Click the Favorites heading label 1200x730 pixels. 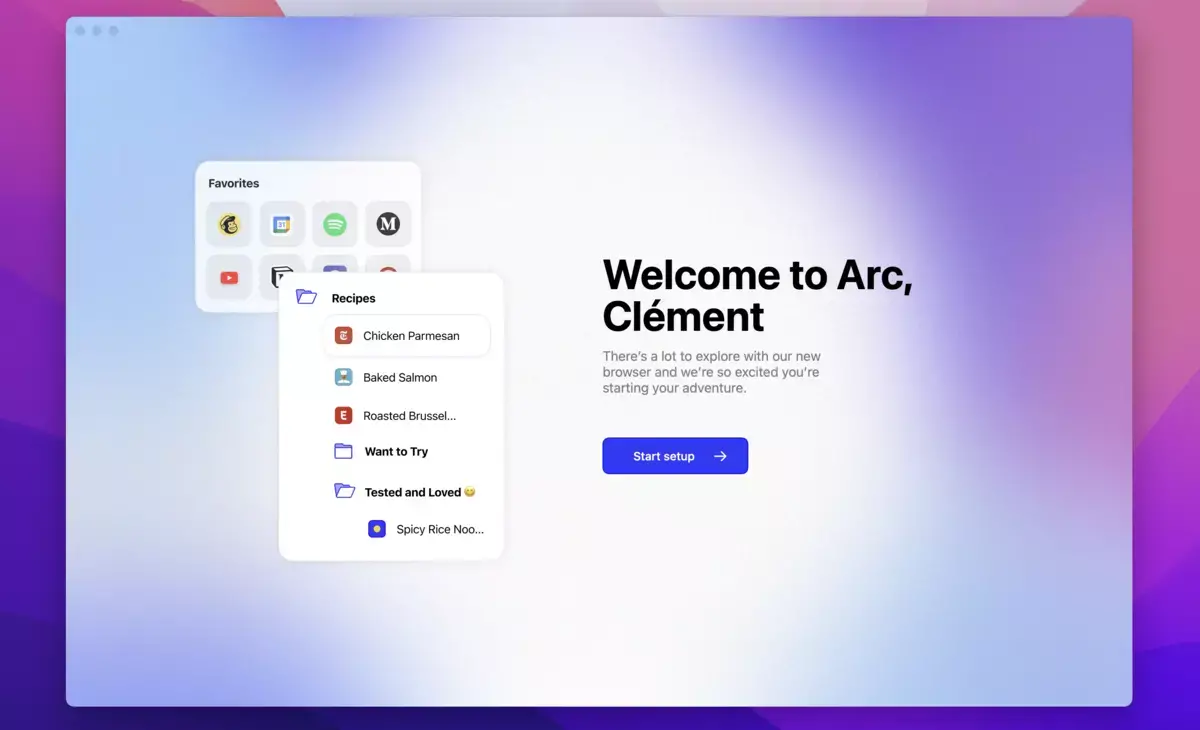pos(233,183)
